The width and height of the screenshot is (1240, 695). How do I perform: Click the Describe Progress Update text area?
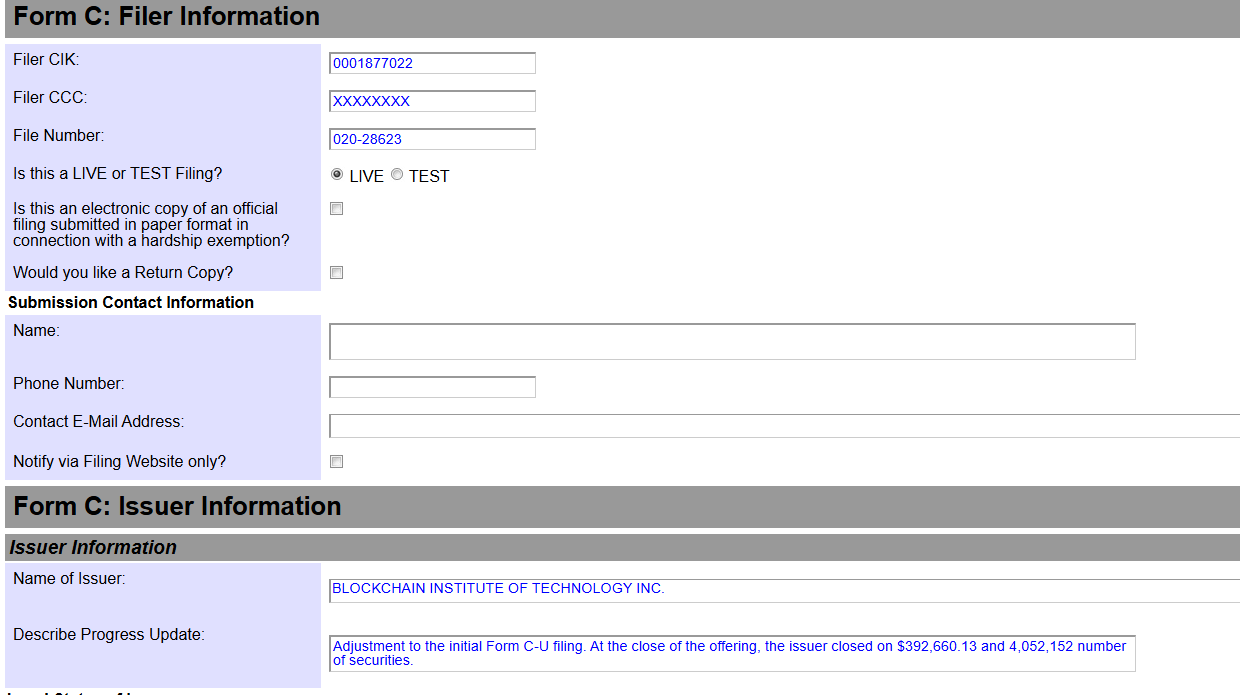pyautogui.click(x=732, y=653)
